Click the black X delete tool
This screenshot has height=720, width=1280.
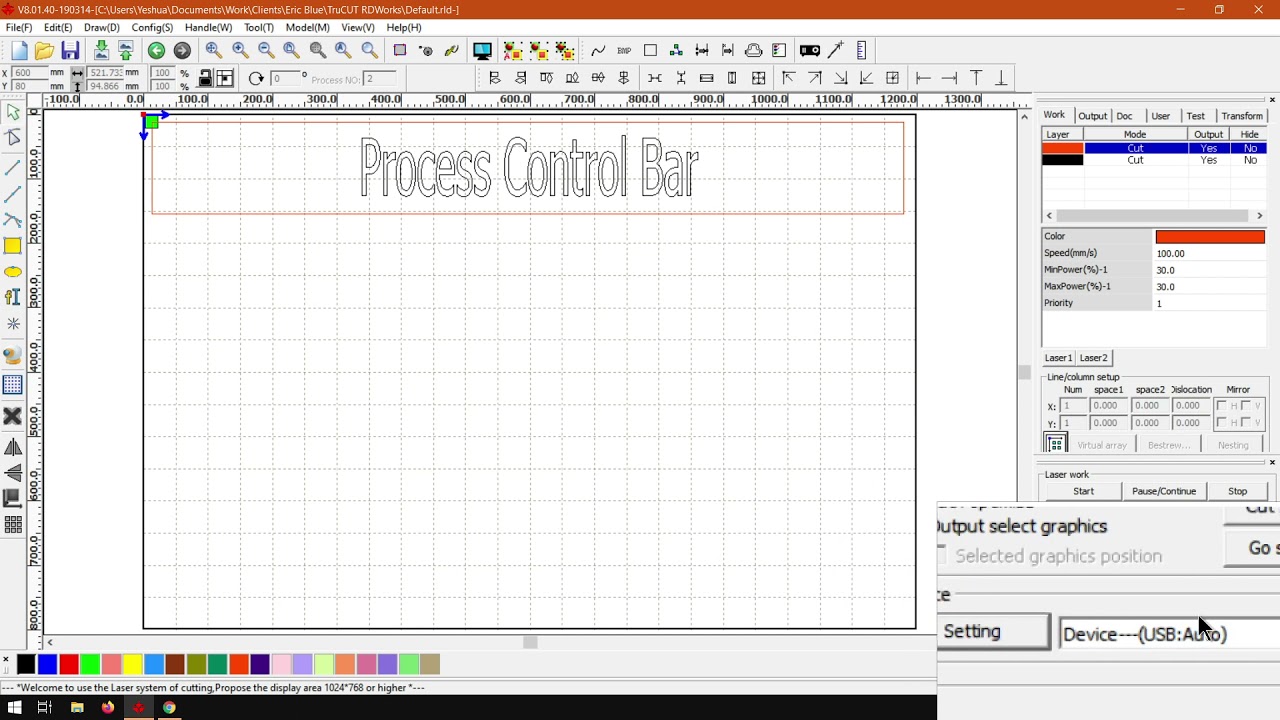pyautogui.click(x=12, y=416)
